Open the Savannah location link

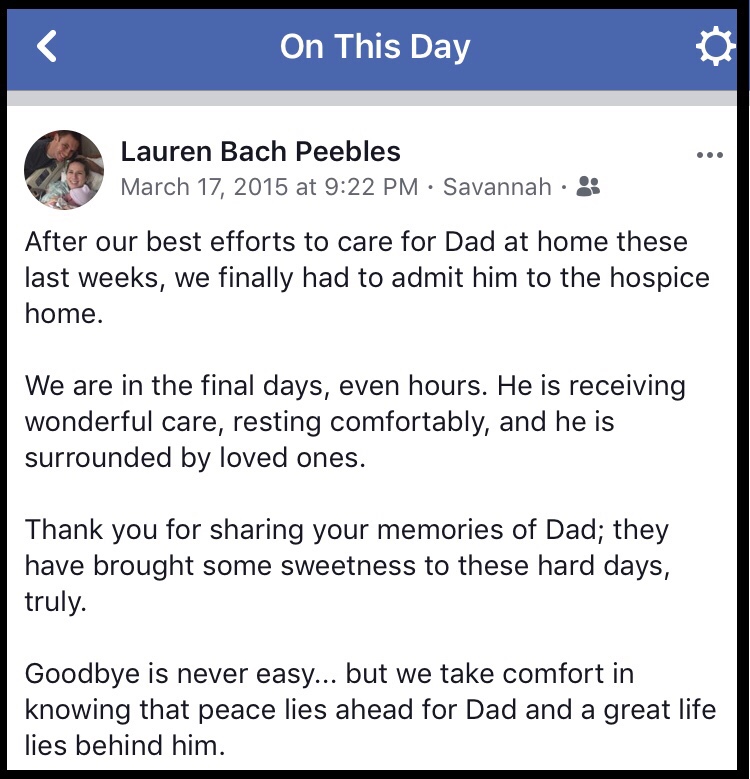pos(497,187)
